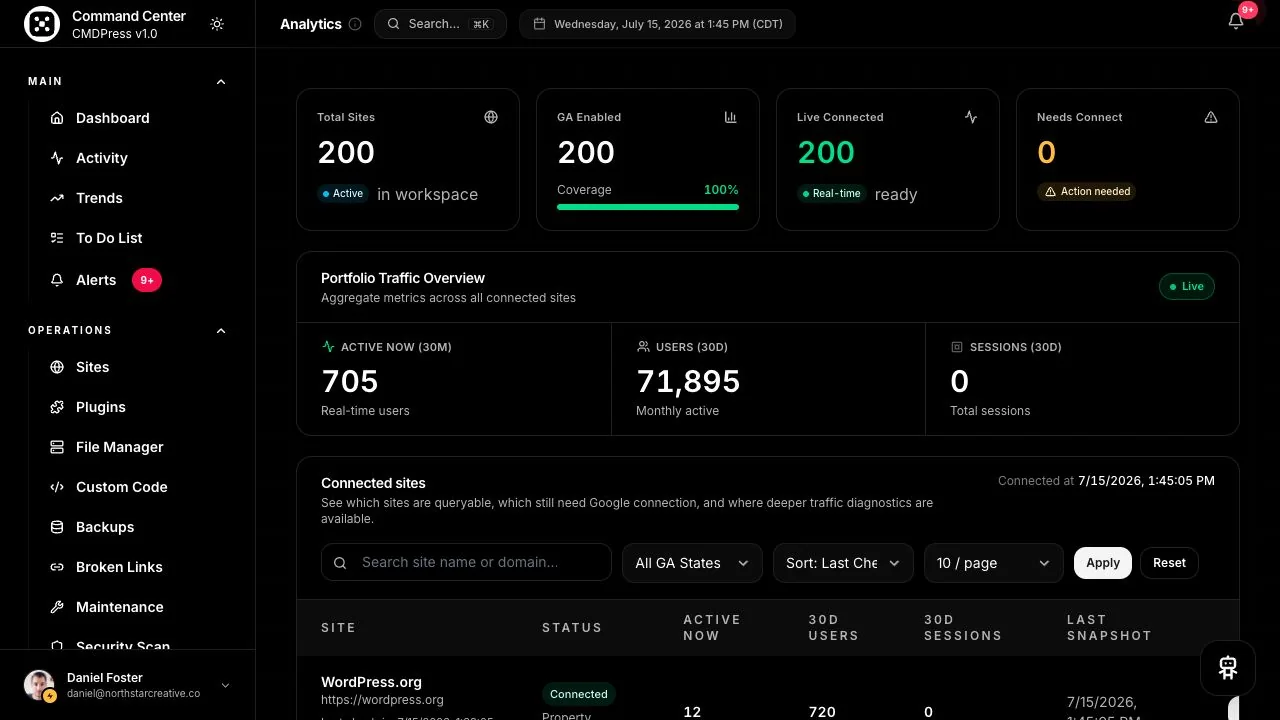Click the Alerts bell icon in sidebar
1280x720 pixels.
tap(57, 280)
